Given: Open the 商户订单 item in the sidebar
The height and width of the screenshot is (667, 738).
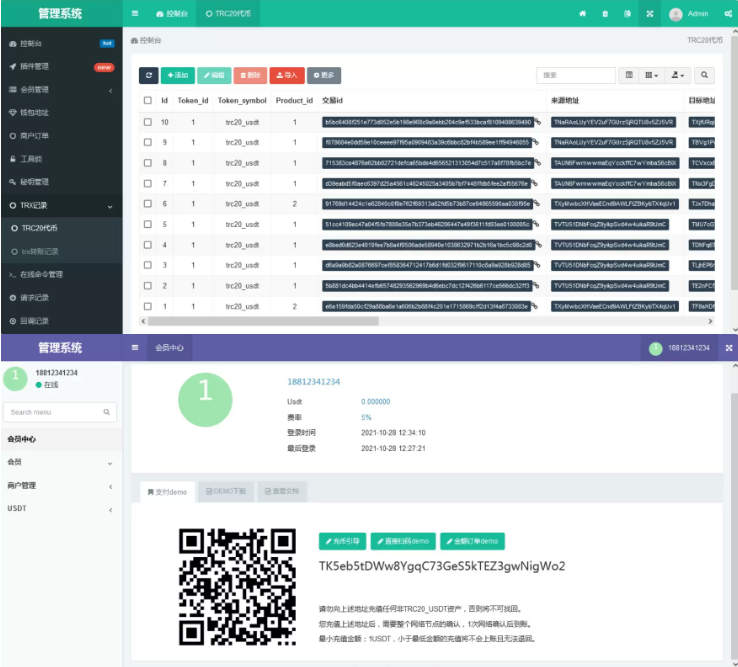Looking at the screenshot, I should (61, 136).
